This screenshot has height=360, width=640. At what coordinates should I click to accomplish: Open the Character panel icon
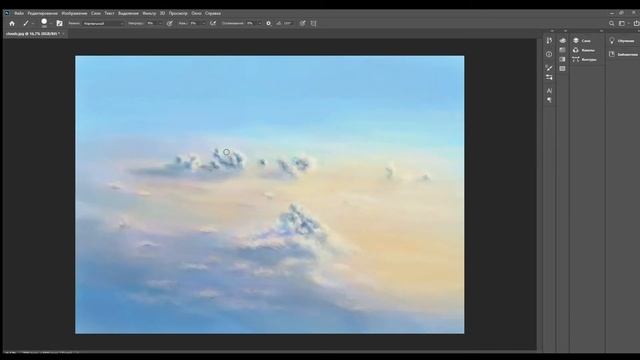click(549, 91)
